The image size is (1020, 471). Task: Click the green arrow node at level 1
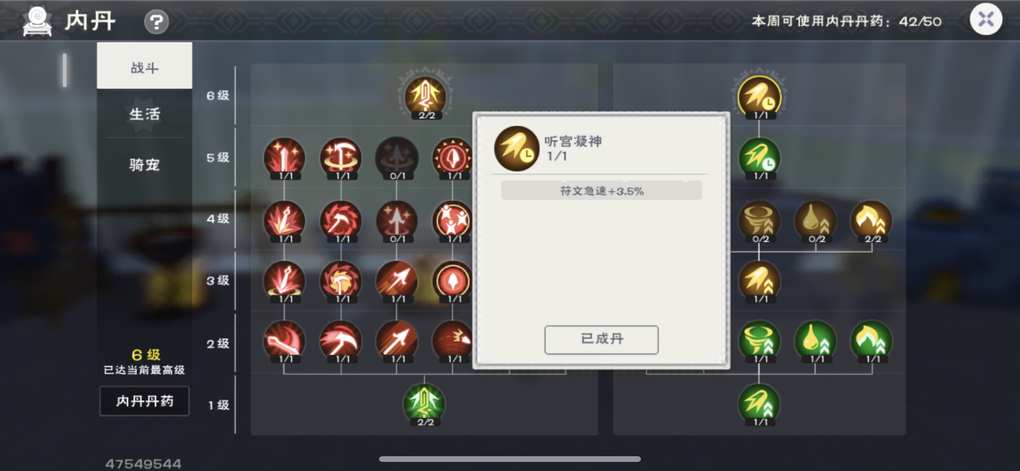(x=424, y=404)
